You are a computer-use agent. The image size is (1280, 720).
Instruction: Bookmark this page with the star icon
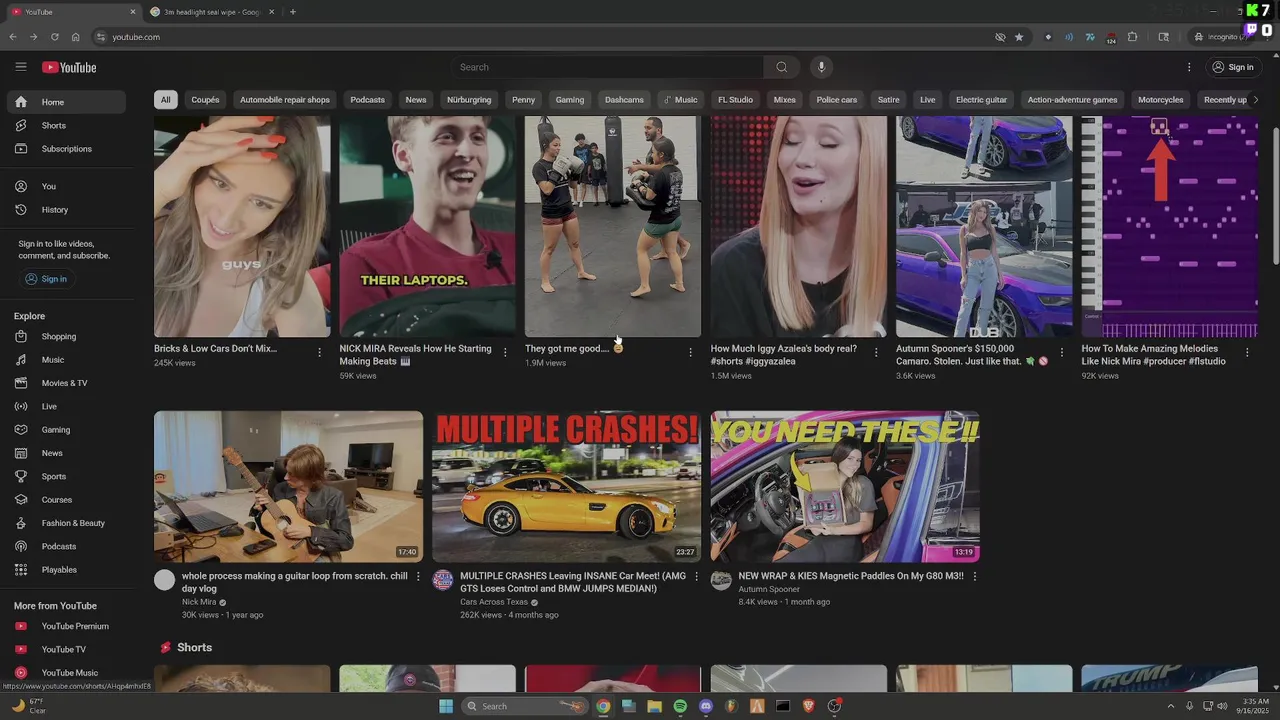tap(1019, 37)
